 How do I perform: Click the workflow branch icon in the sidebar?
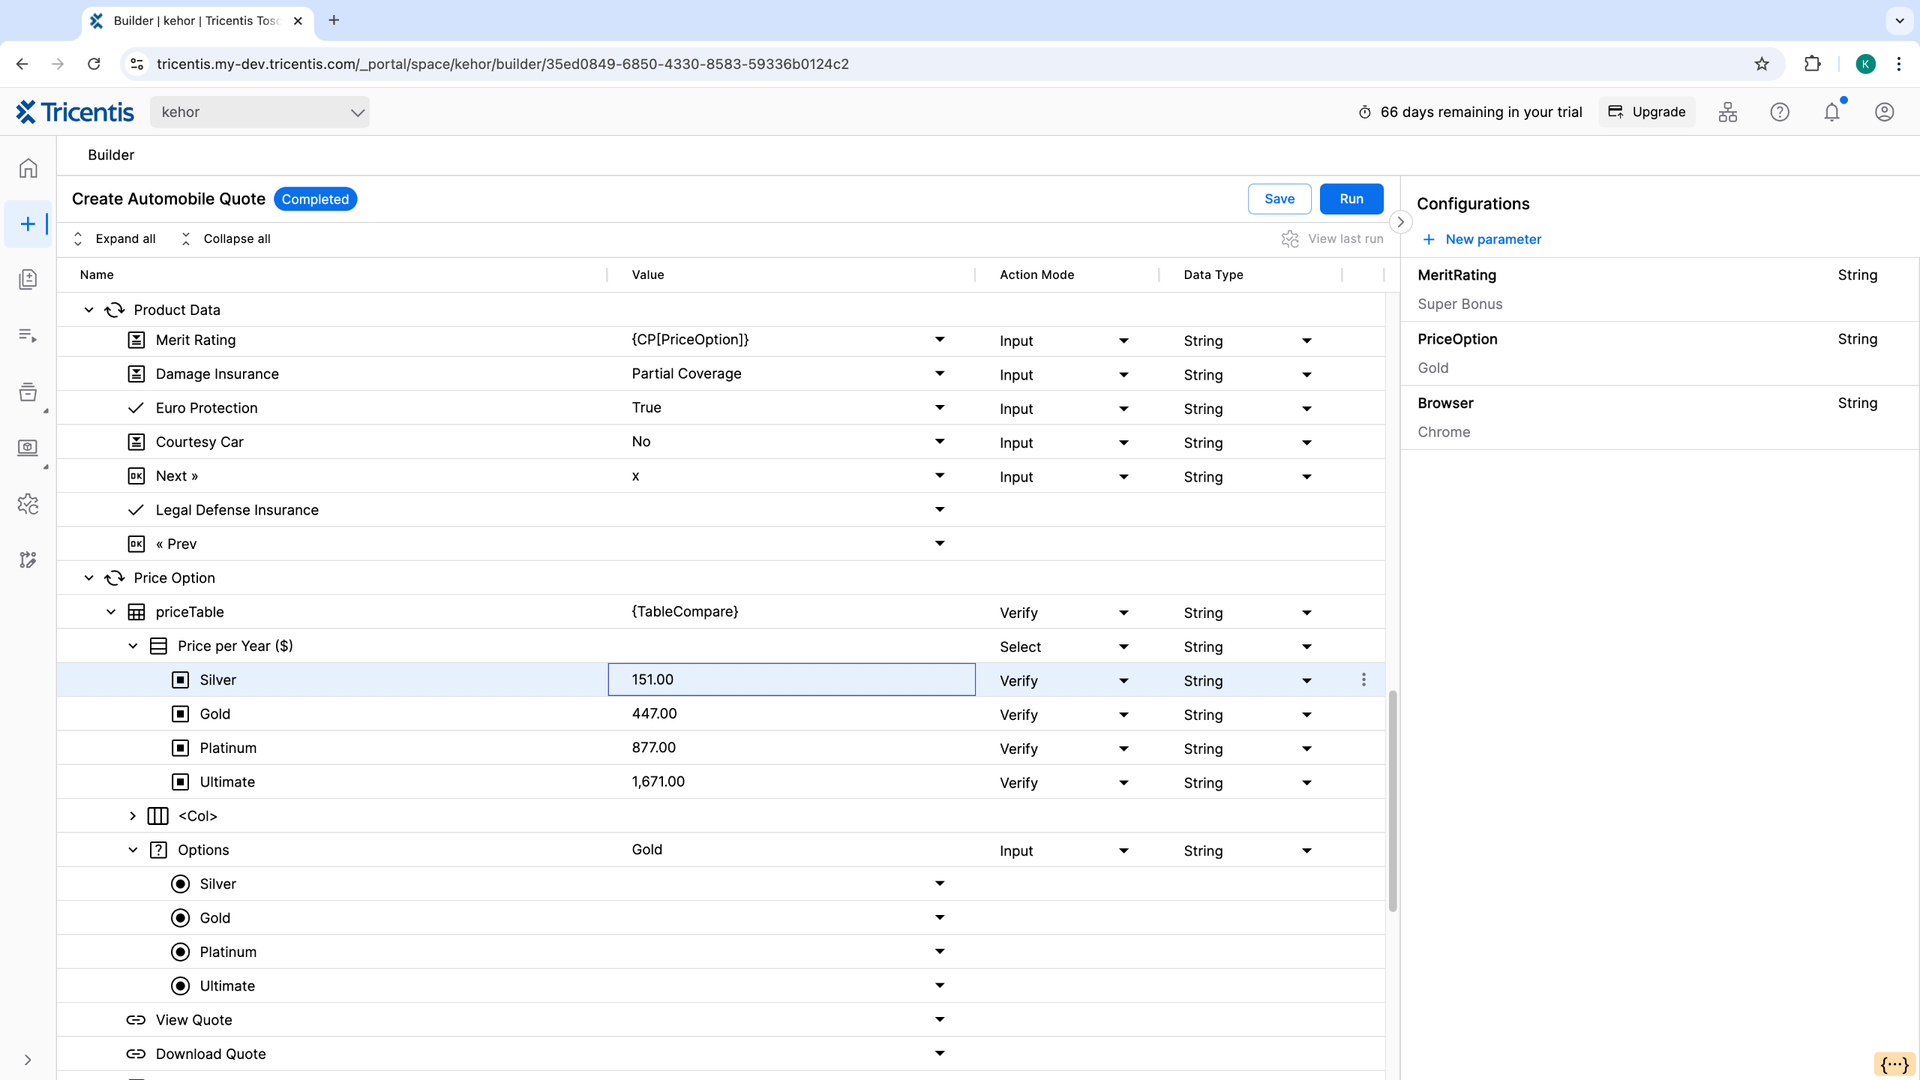(x=27, y=559)
